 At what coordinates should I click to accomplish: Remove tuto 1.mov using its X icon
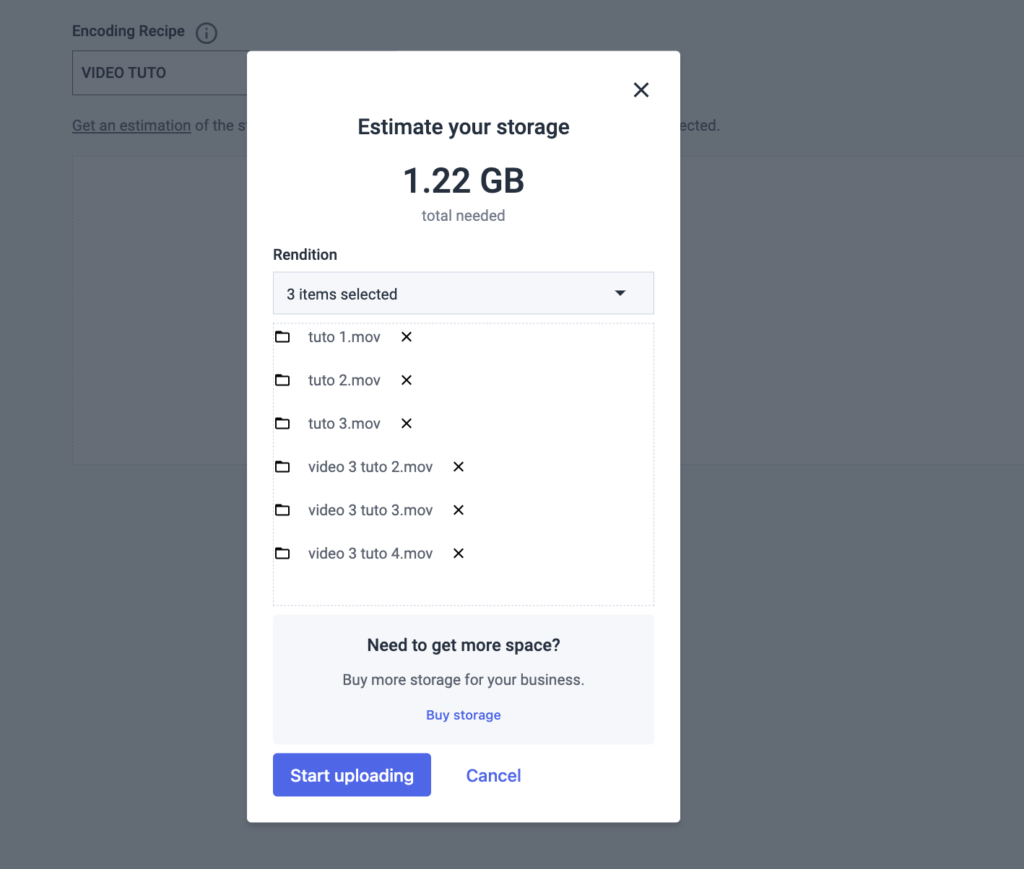[x=405, y=337]
